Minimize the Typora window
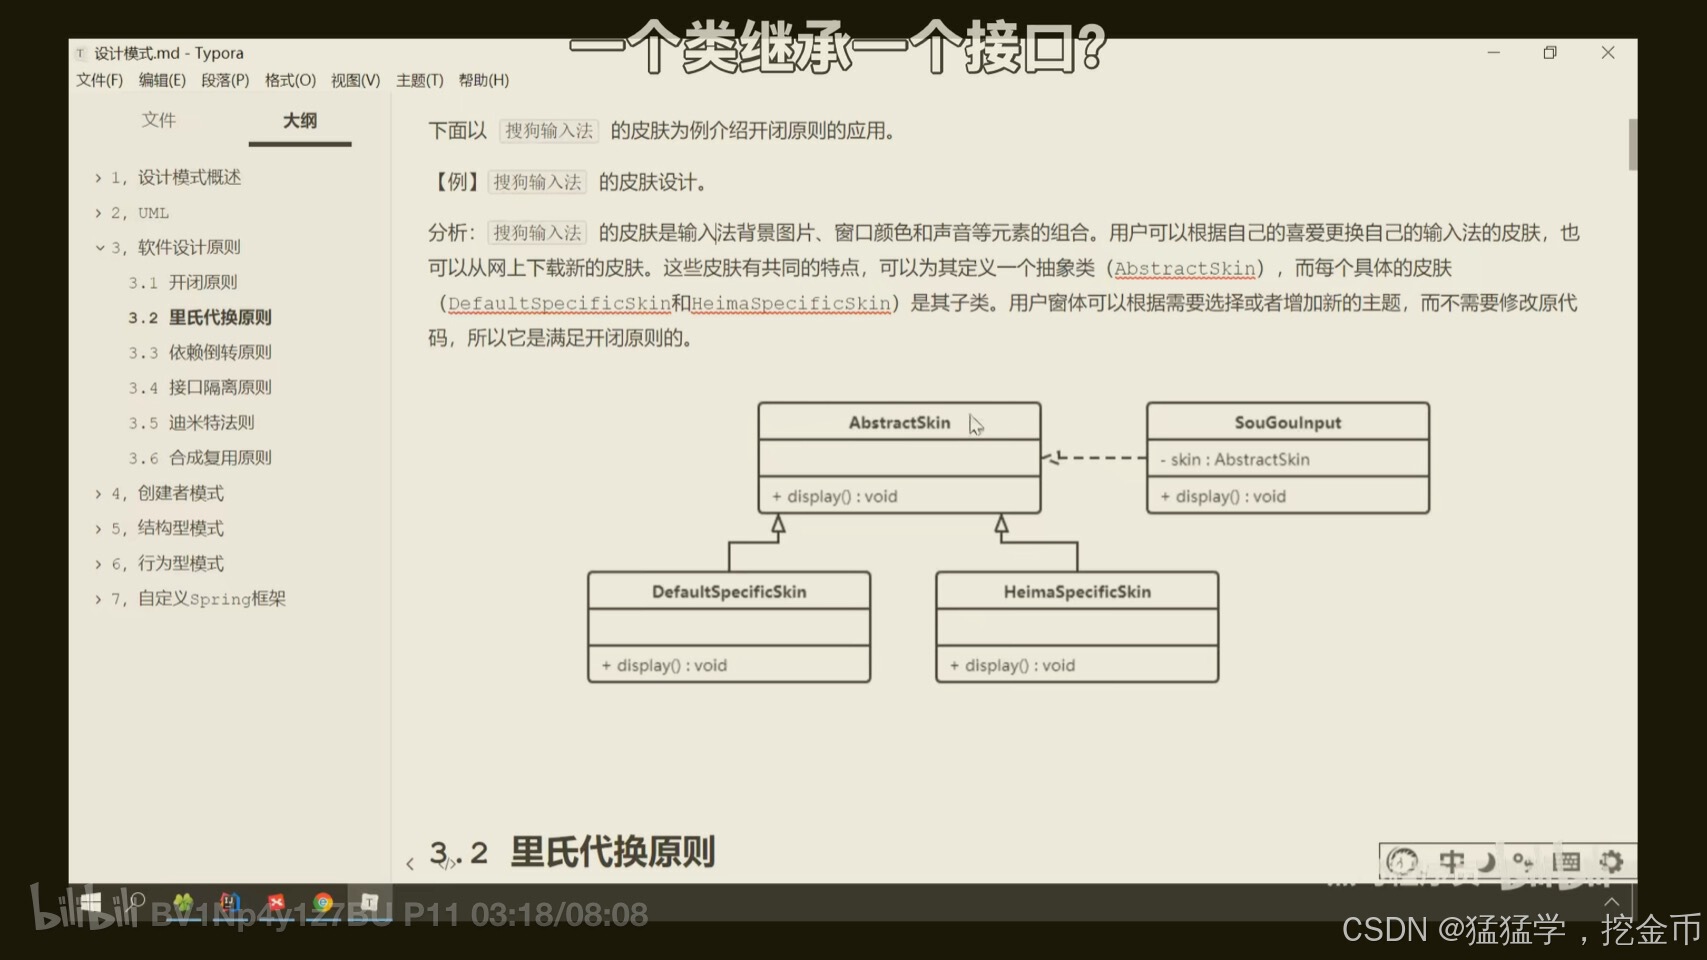Screen dimensions: 1707x960 1494,52
